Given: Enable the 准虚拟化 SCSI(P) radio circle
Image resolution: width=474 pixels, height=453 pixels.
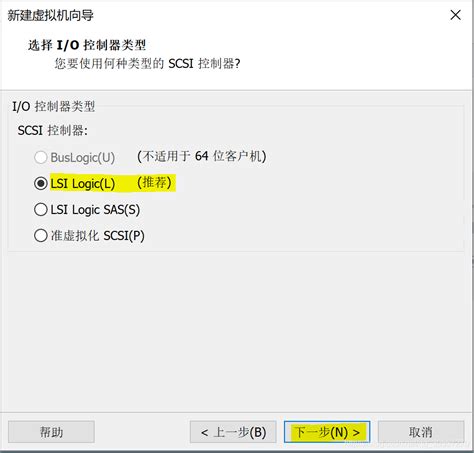Looking at the screenshot, I should (x=41, y=236).
